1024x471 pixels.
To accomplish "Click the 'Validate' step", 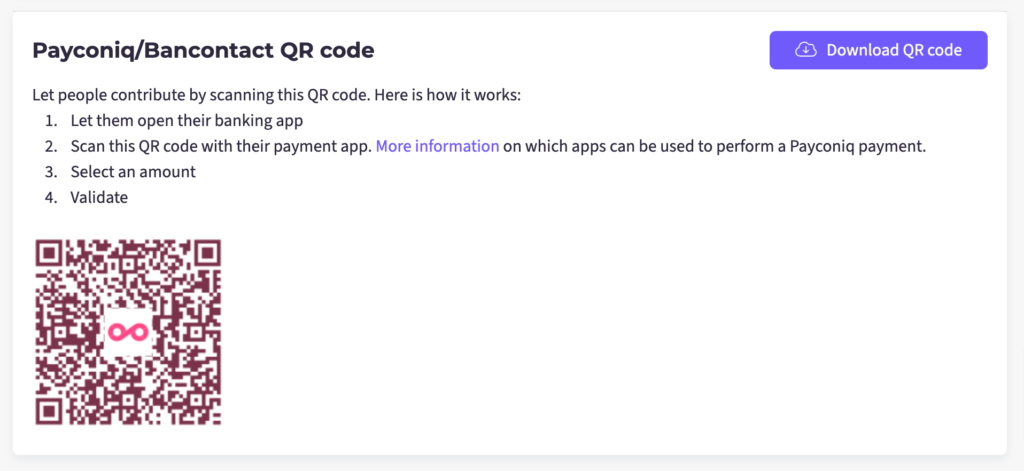I will click(99, 198).
